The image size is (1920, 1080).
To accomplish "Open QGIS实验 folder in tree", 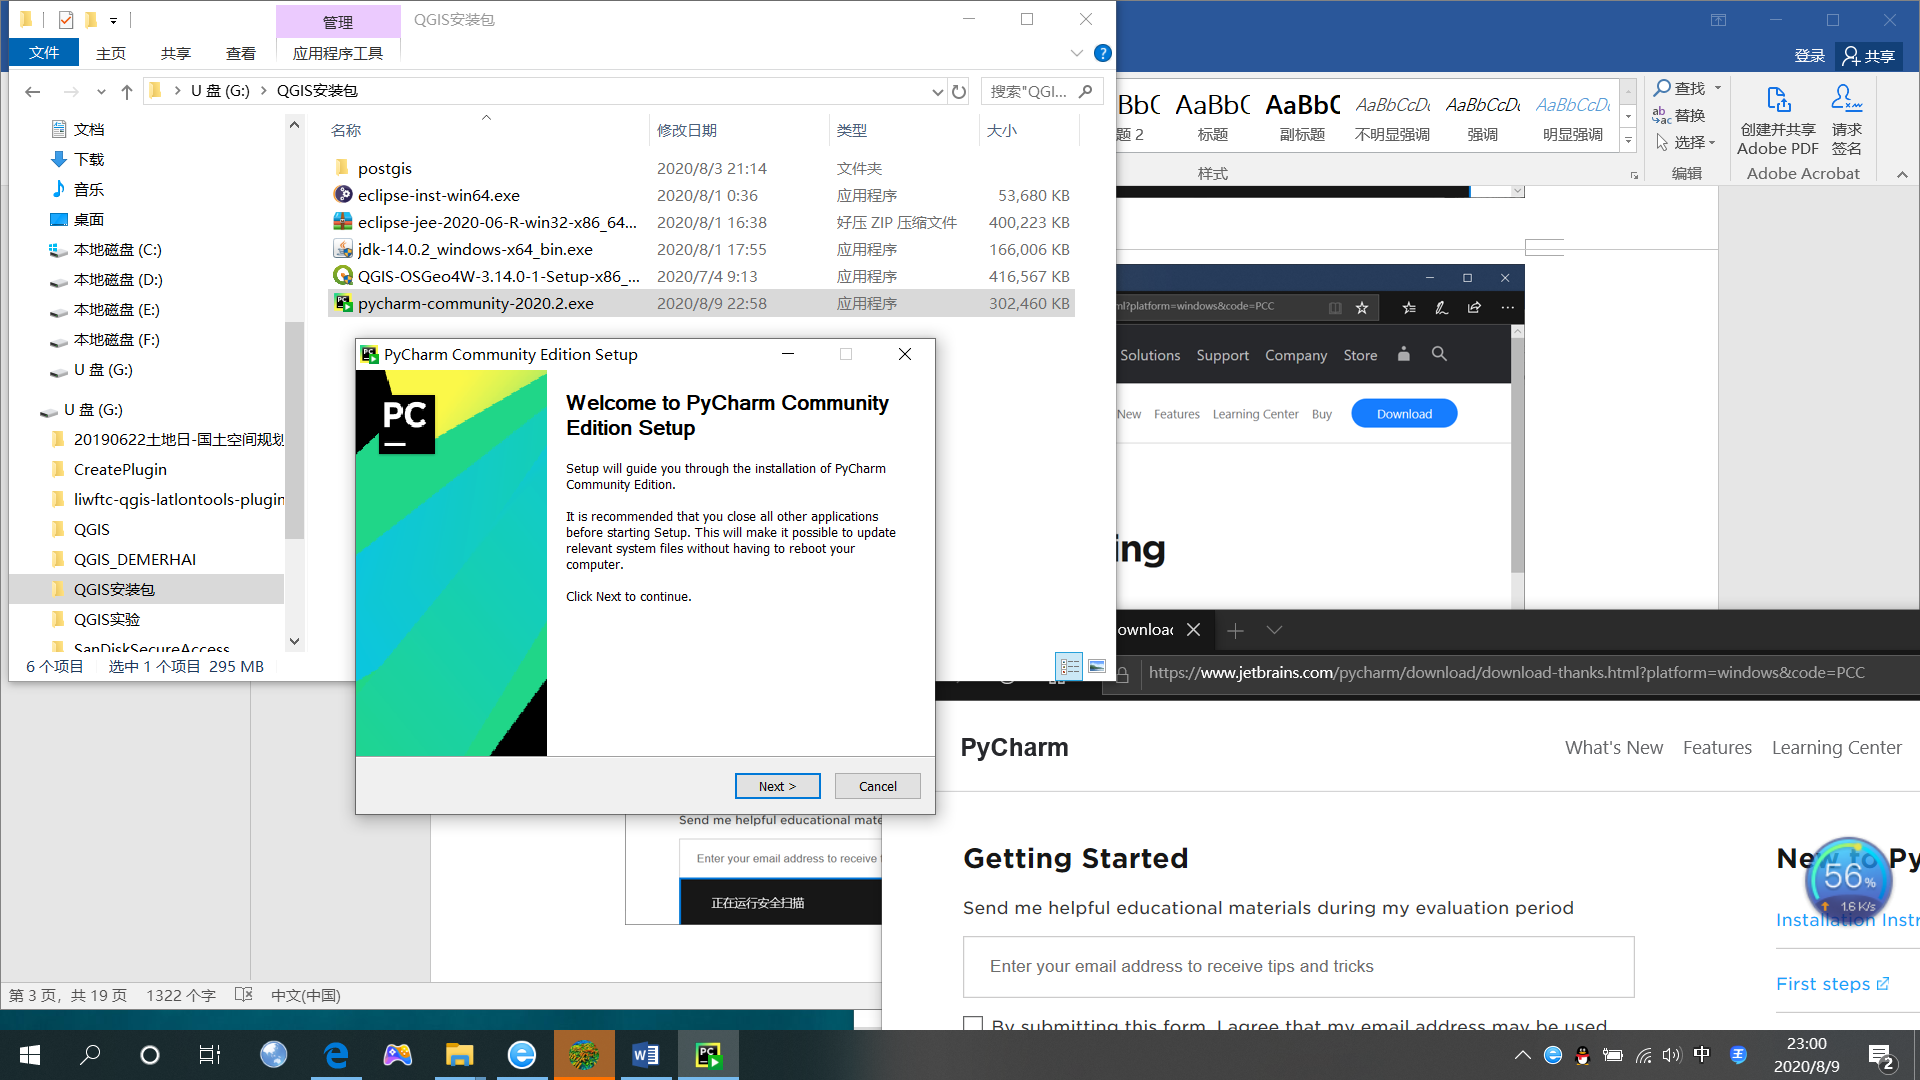I will [106, 619].
